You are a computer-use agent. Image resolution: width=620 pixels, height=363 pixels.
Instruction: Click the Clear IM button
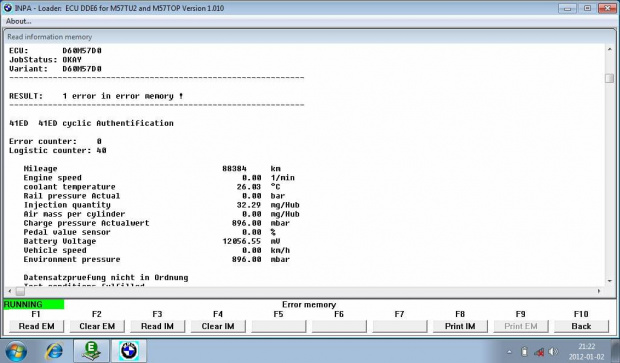218,326
